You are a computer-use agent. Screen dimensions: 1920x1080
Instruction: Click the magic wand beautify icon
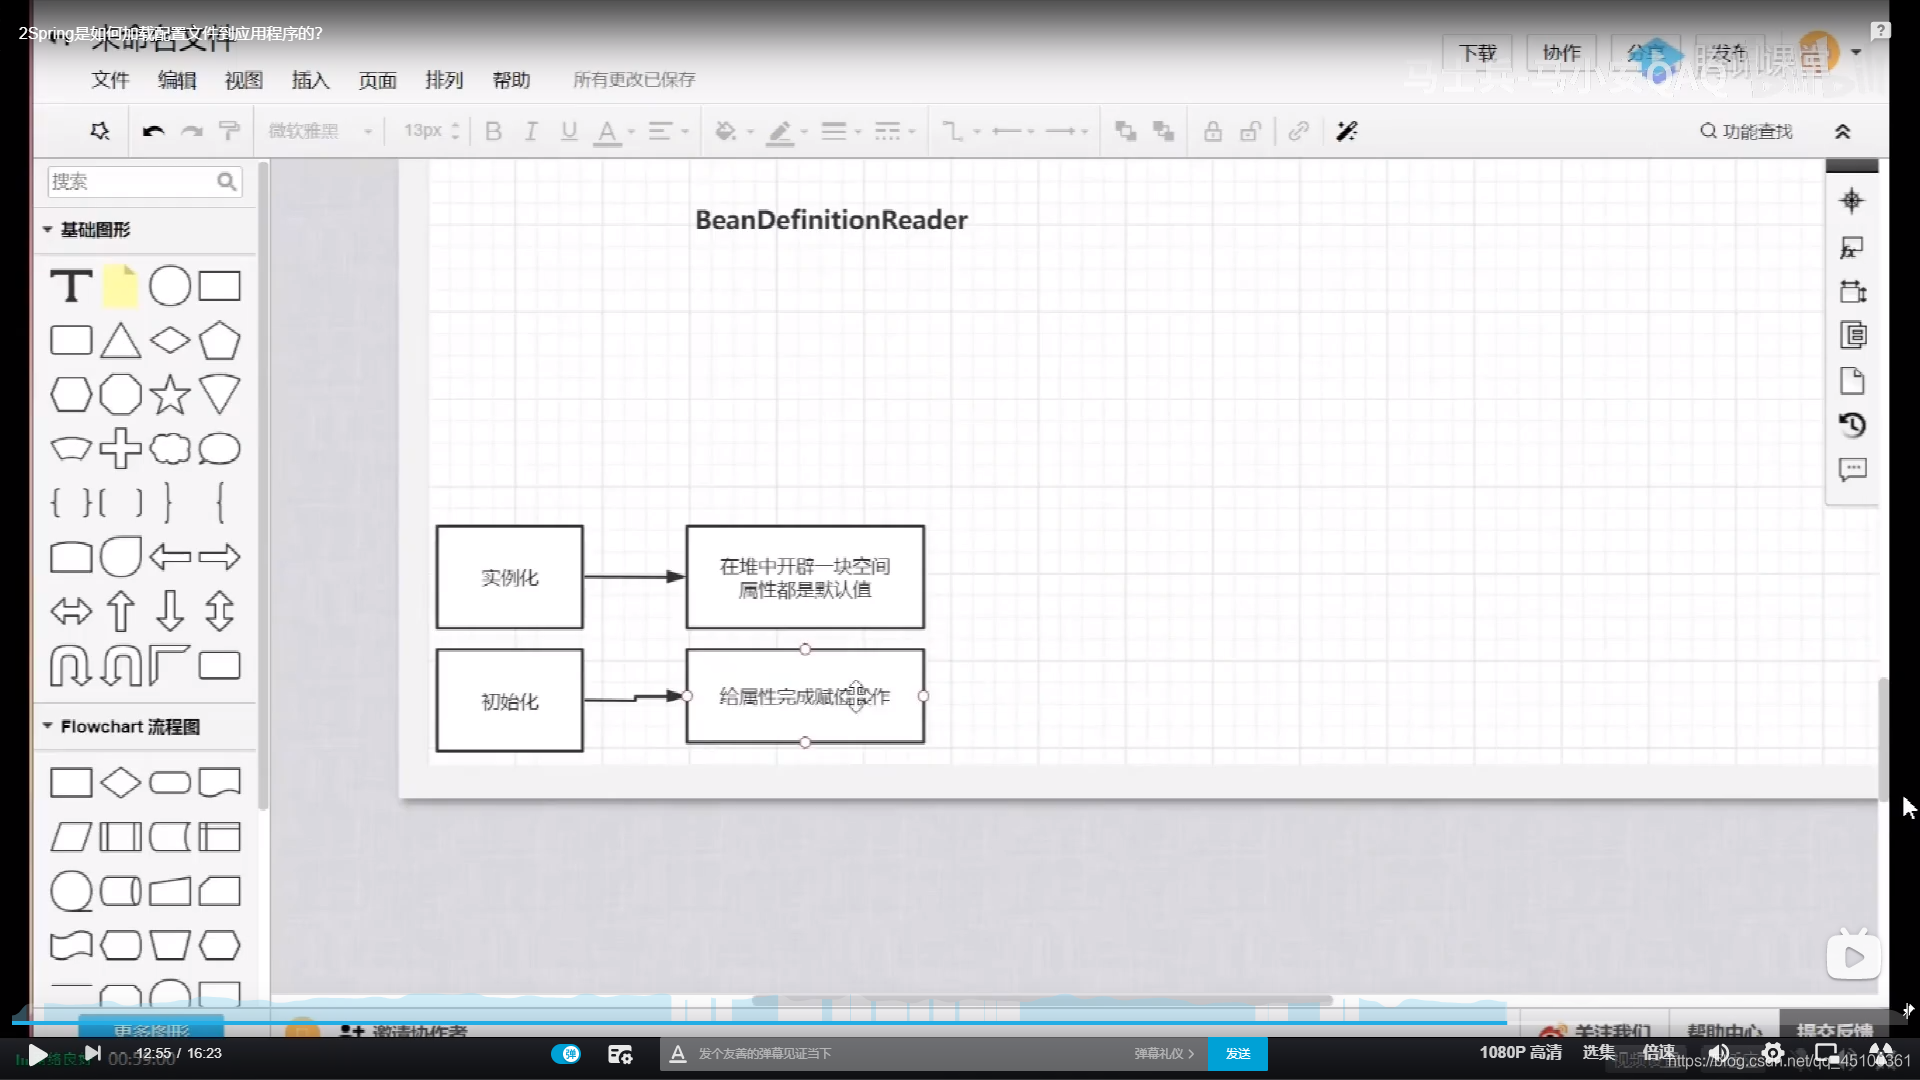(x=1347, y=131)
